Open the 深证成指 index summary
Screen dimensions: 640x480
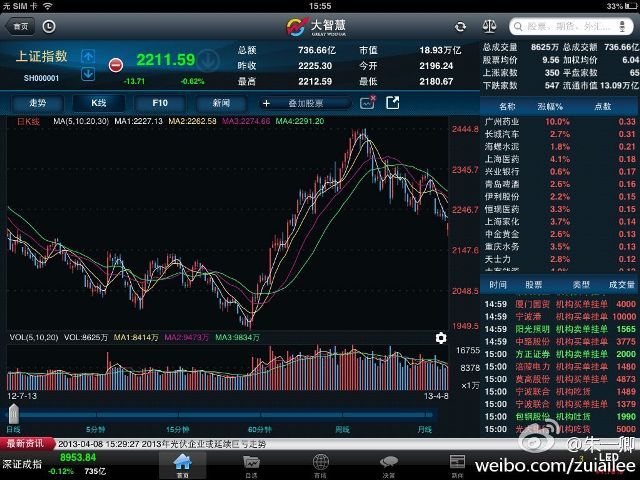(x=53, y=464)
